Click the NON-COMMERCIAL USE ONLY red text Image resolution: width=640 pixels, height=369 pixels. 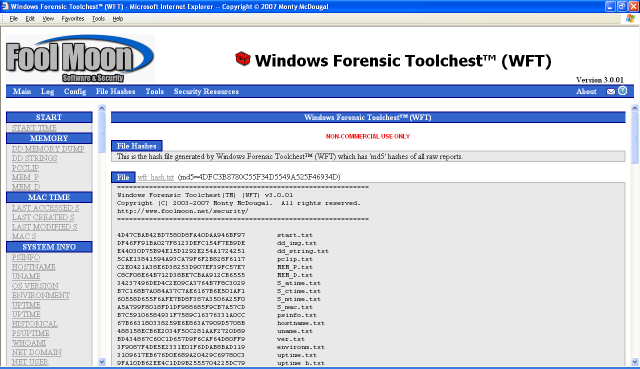368,136
